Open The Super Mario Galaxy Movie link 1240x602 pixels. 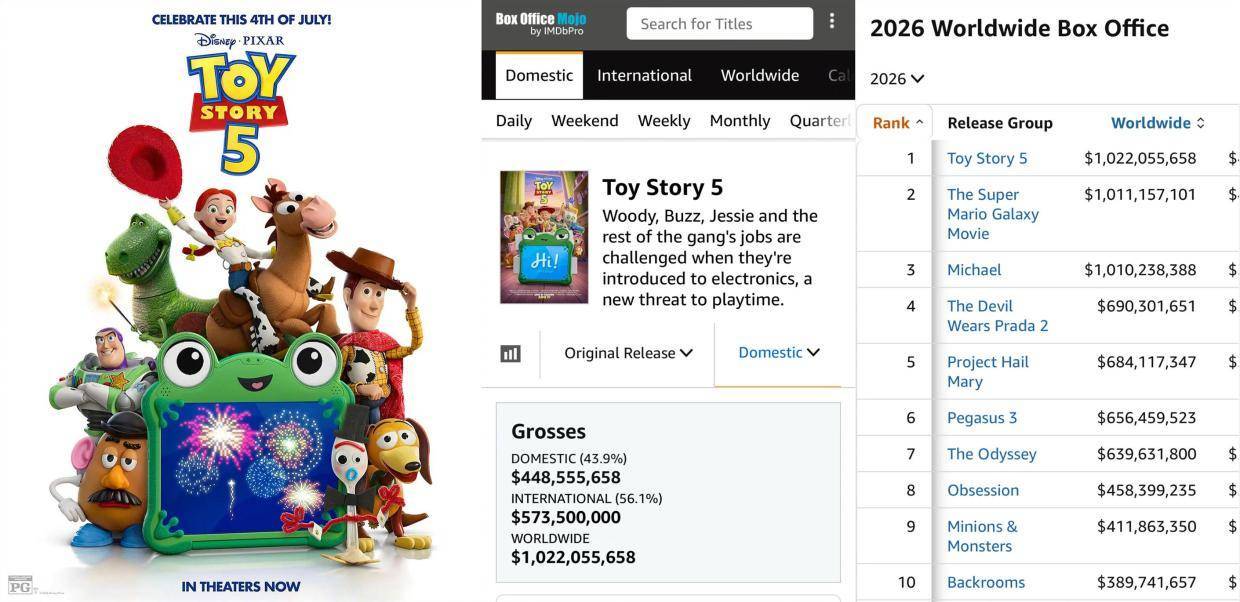click(x=993, y=214)
